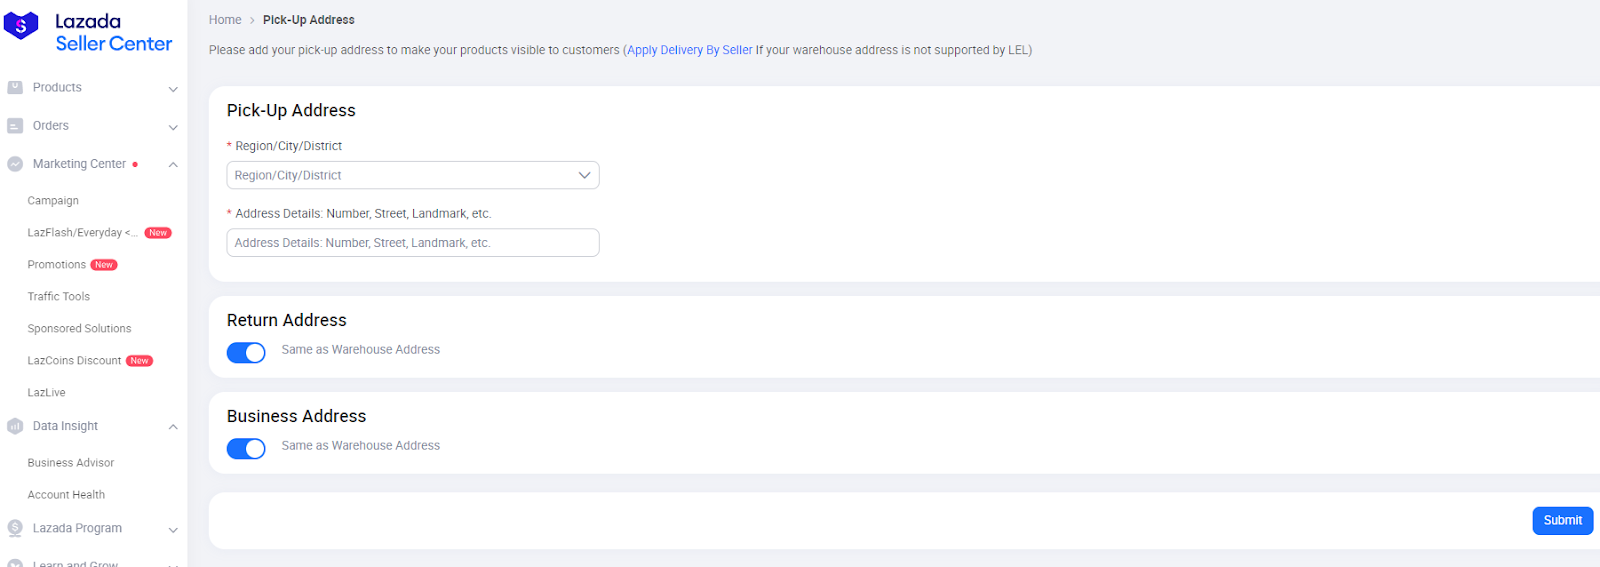Click the New badge next to LazCoins Discount
Screen dimensions: 1600x567
pyautogui.click(x=139, y=361)
